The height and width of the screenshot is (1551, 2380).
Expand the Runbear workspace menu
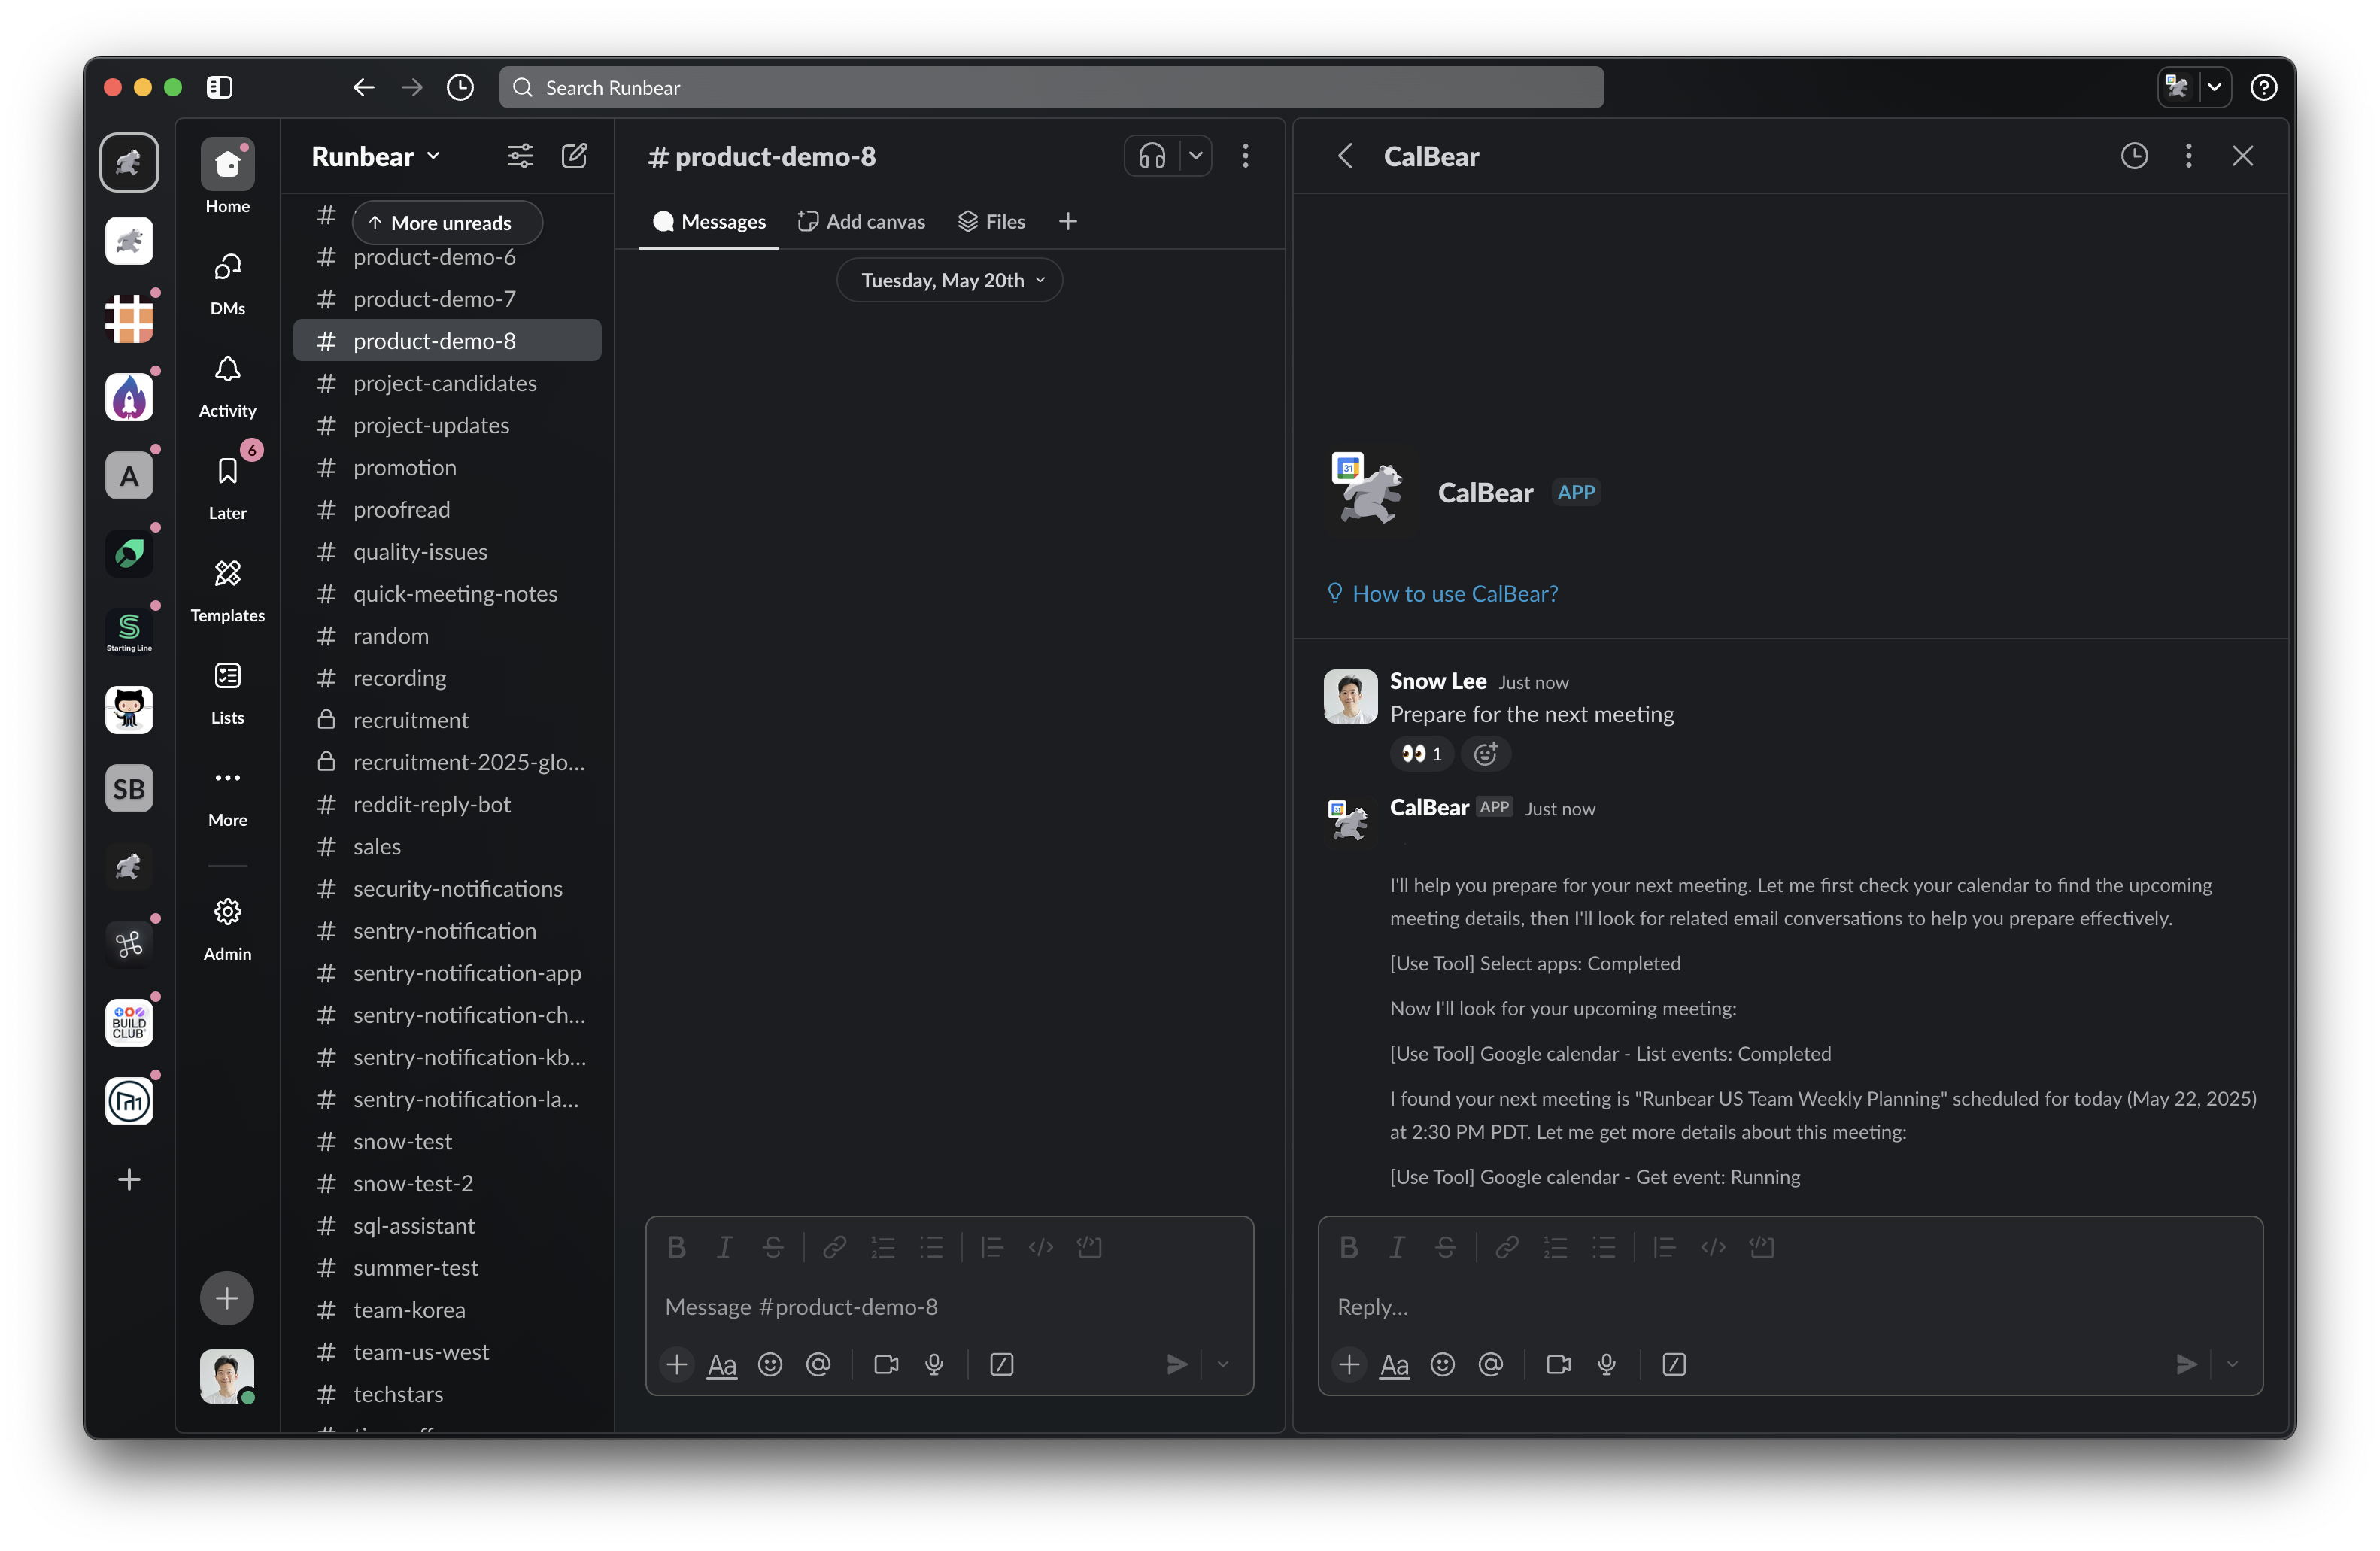(x=376, y=156)
